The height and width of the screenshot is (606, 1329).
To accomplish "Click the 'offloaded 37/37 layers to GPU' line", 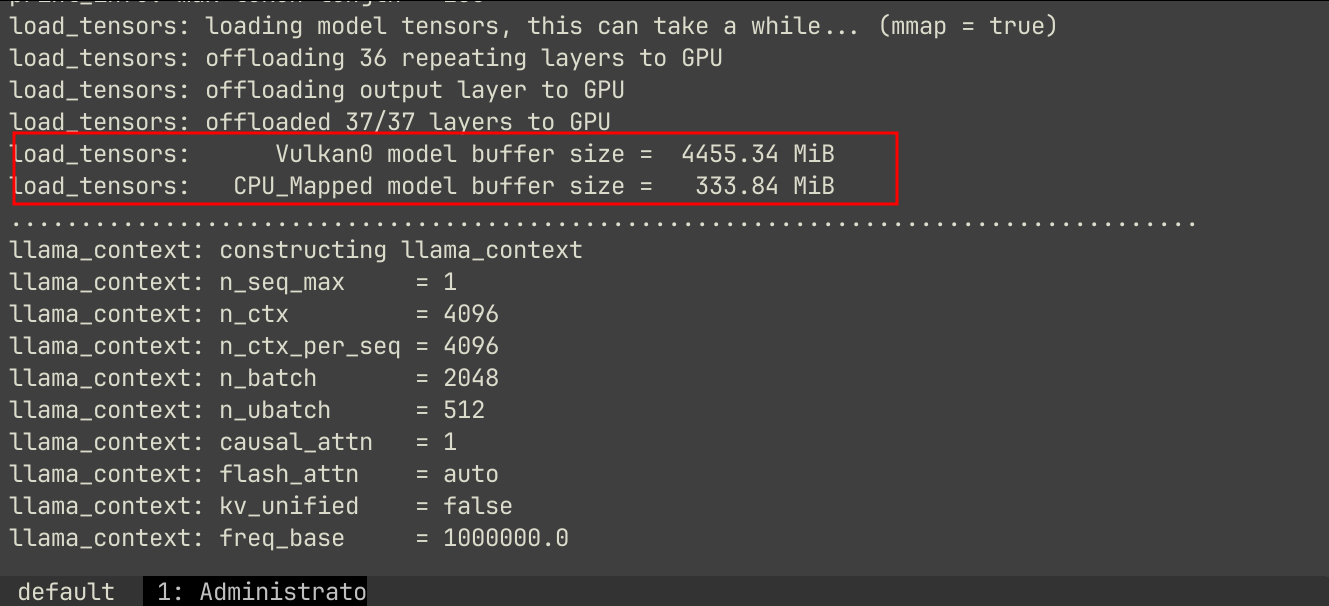I will tap(408, 122).
